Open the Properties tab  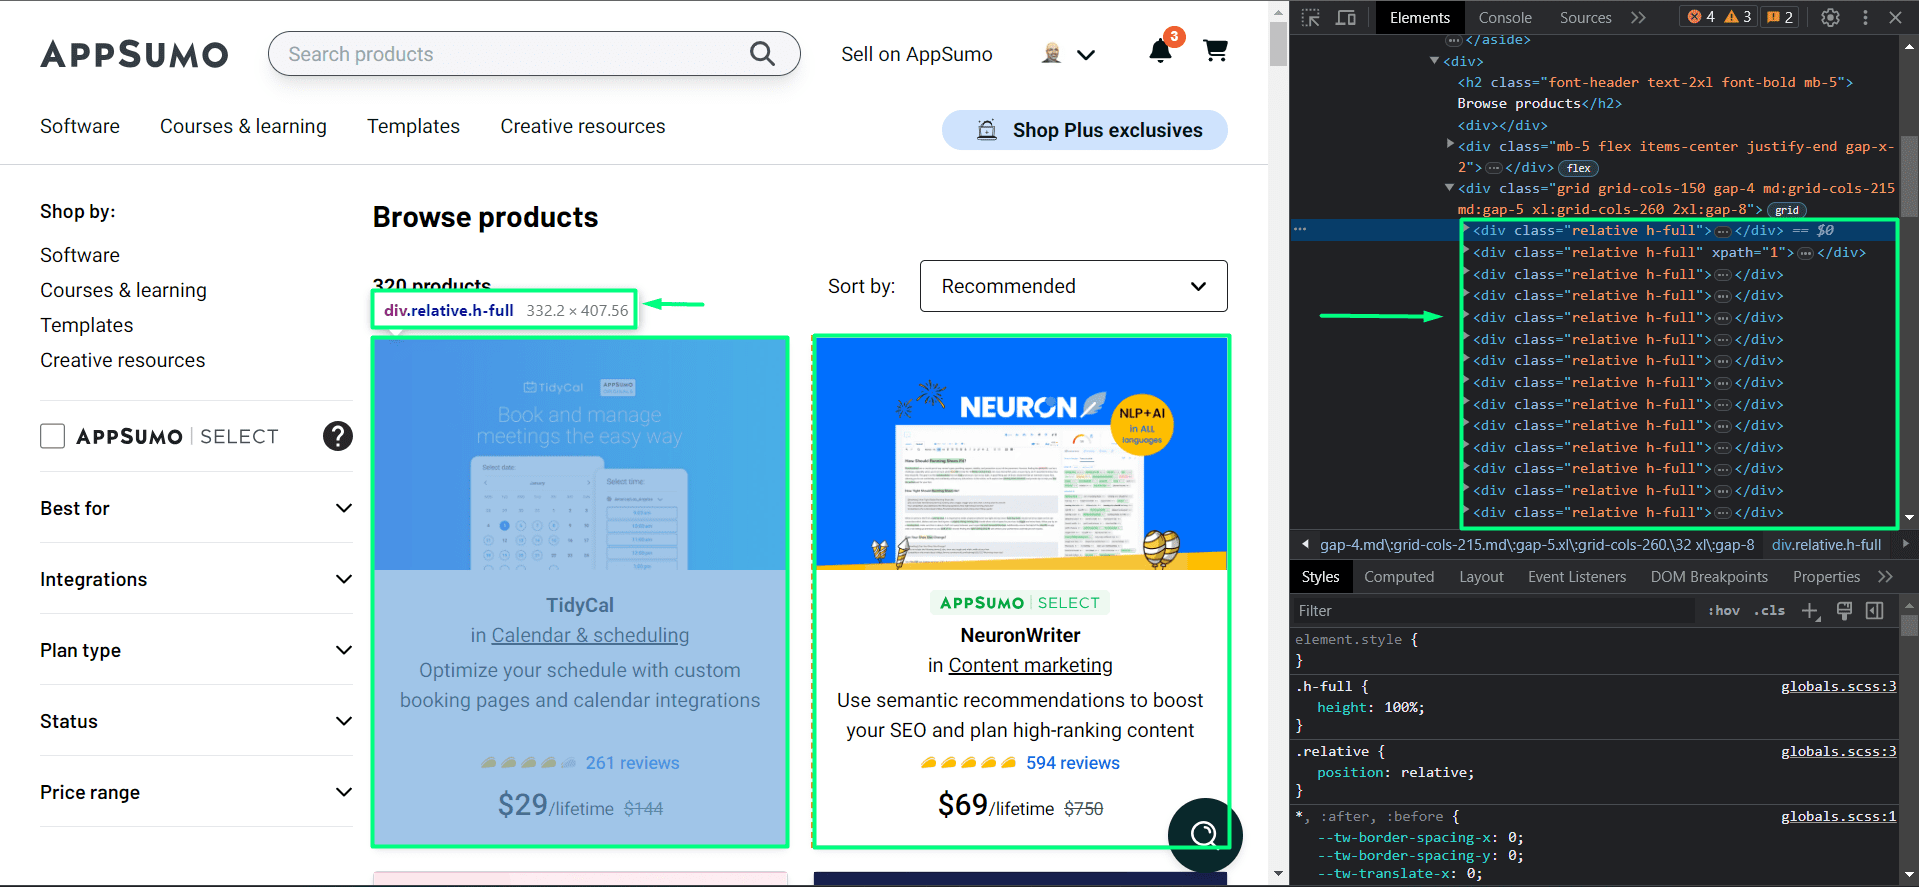click(x=1826, y=577)
